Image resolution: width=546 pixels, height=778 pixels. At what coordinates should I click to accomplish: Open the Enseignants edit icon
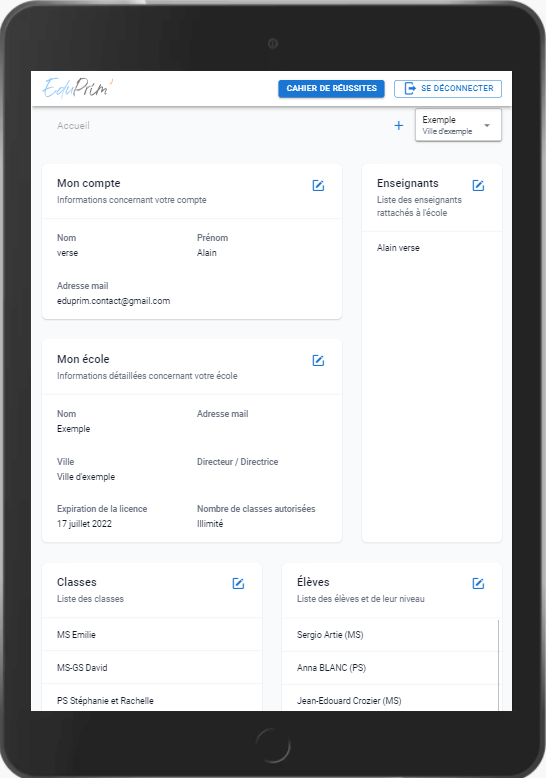click(478, 186)
